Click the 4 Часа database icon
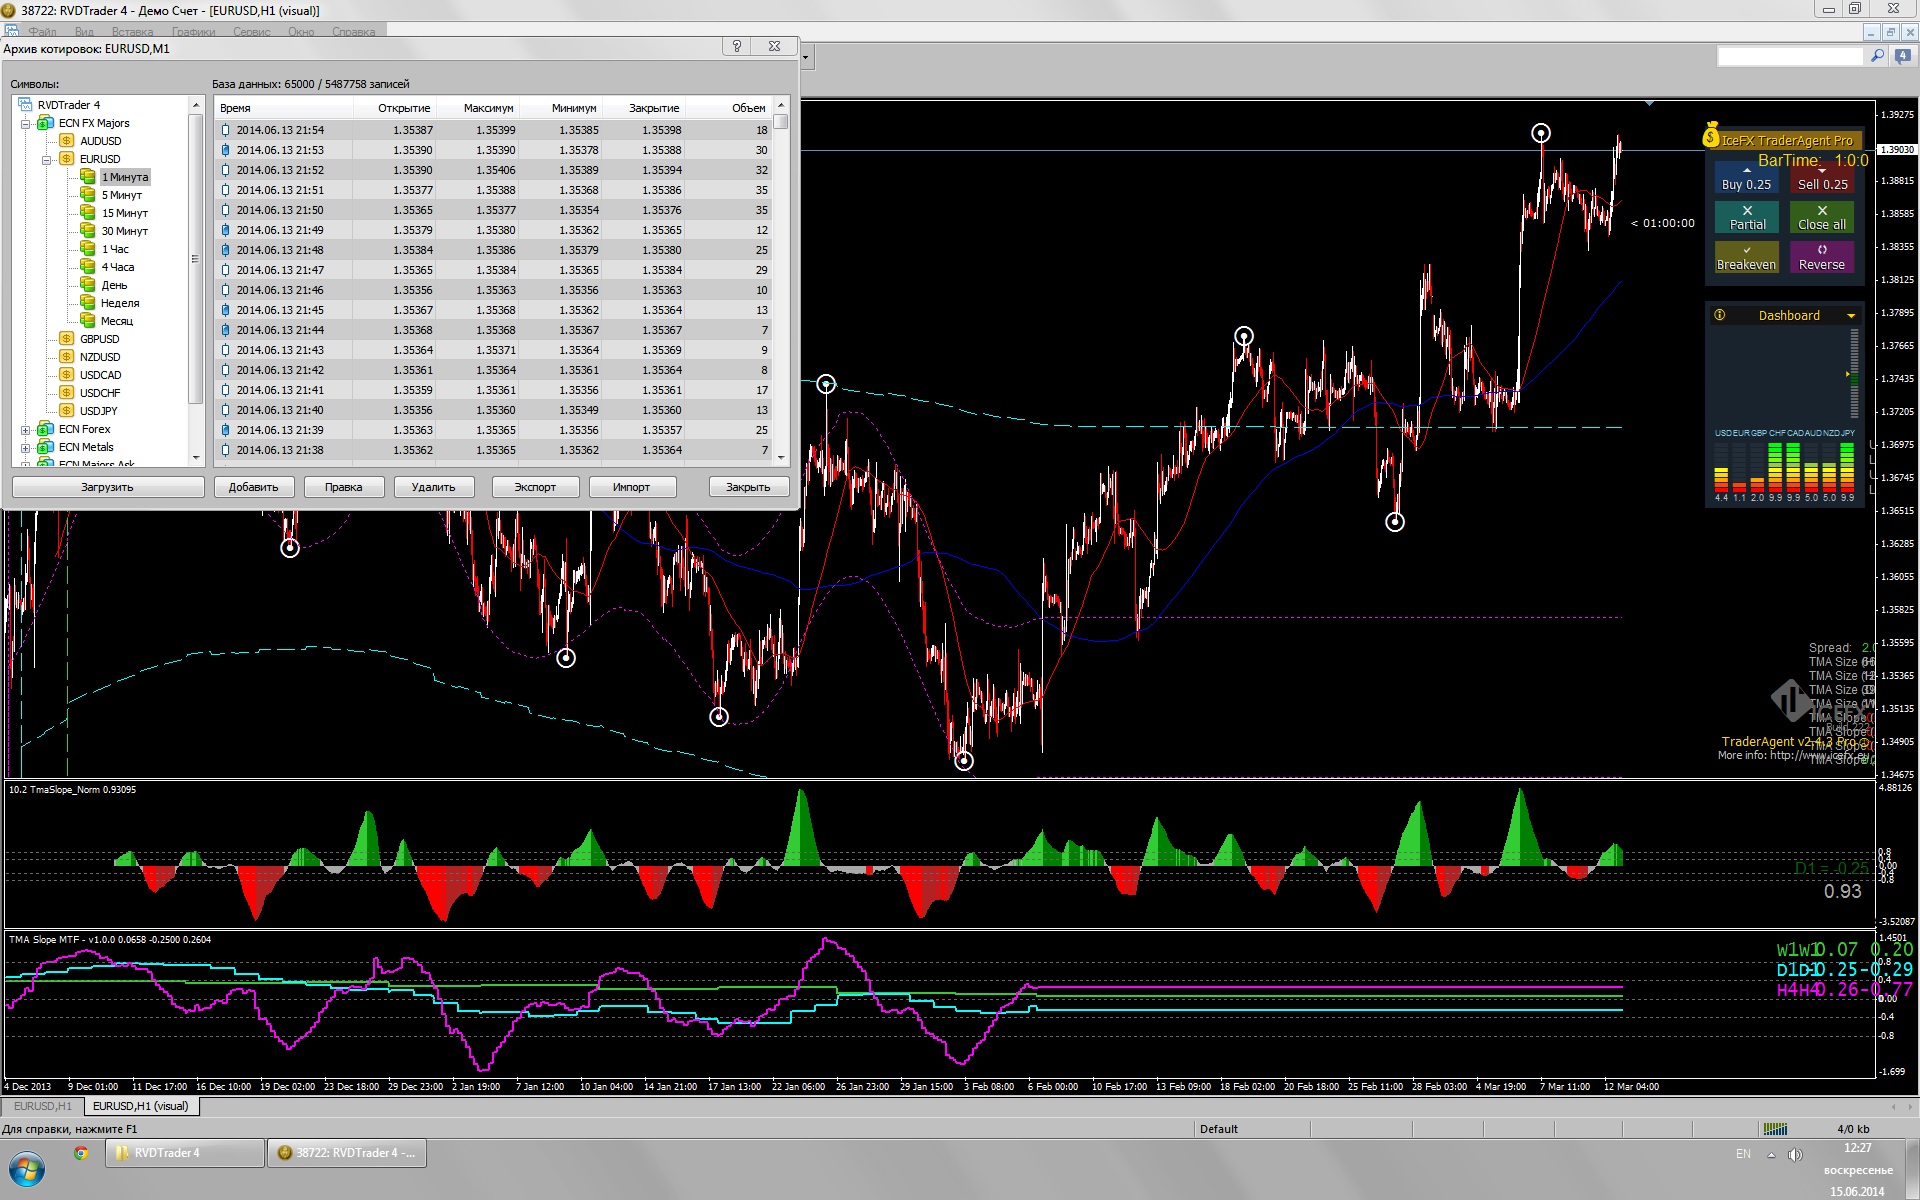The height and width of the screenshot is (1200, 1920). coord(88,267)
